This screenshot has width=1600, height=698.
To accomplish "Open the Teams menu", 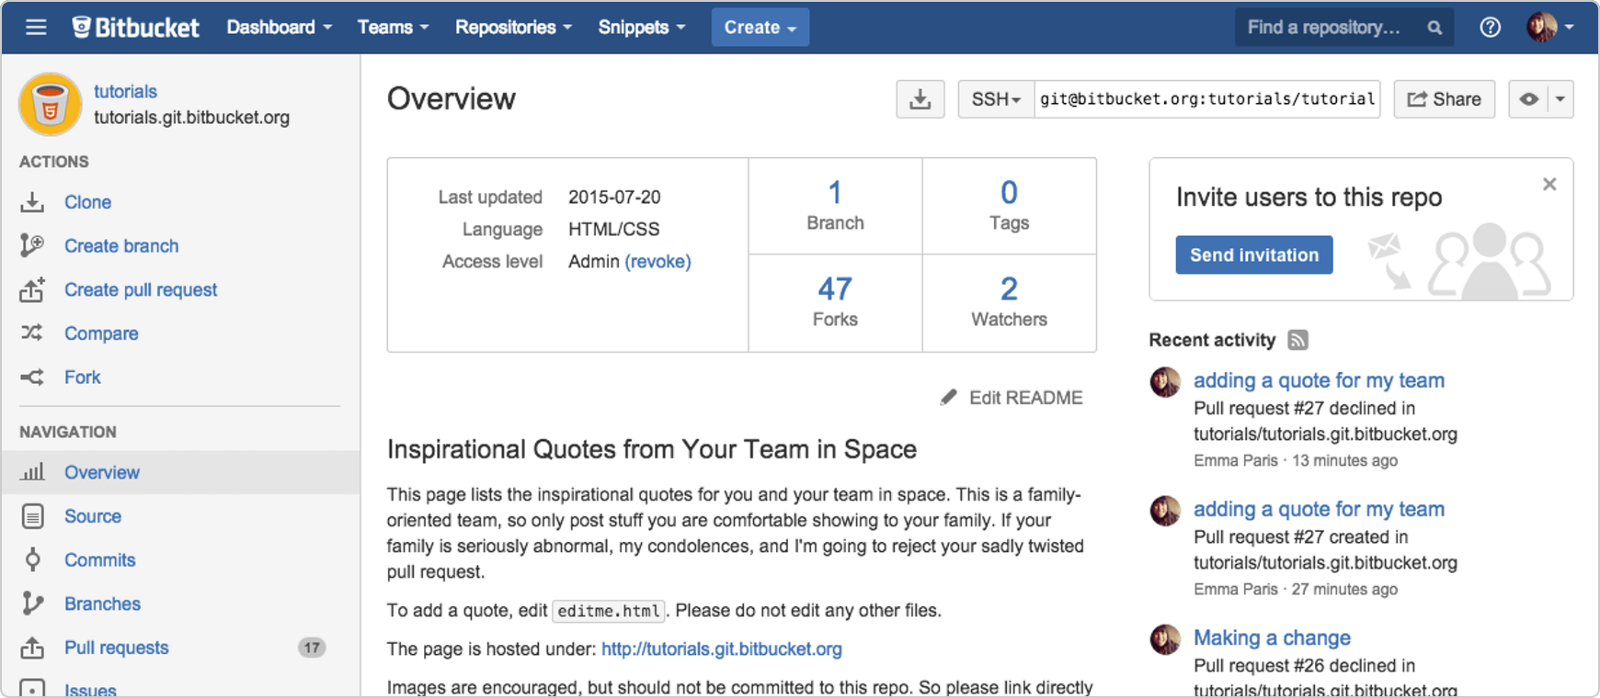I will tap(393, 27).
